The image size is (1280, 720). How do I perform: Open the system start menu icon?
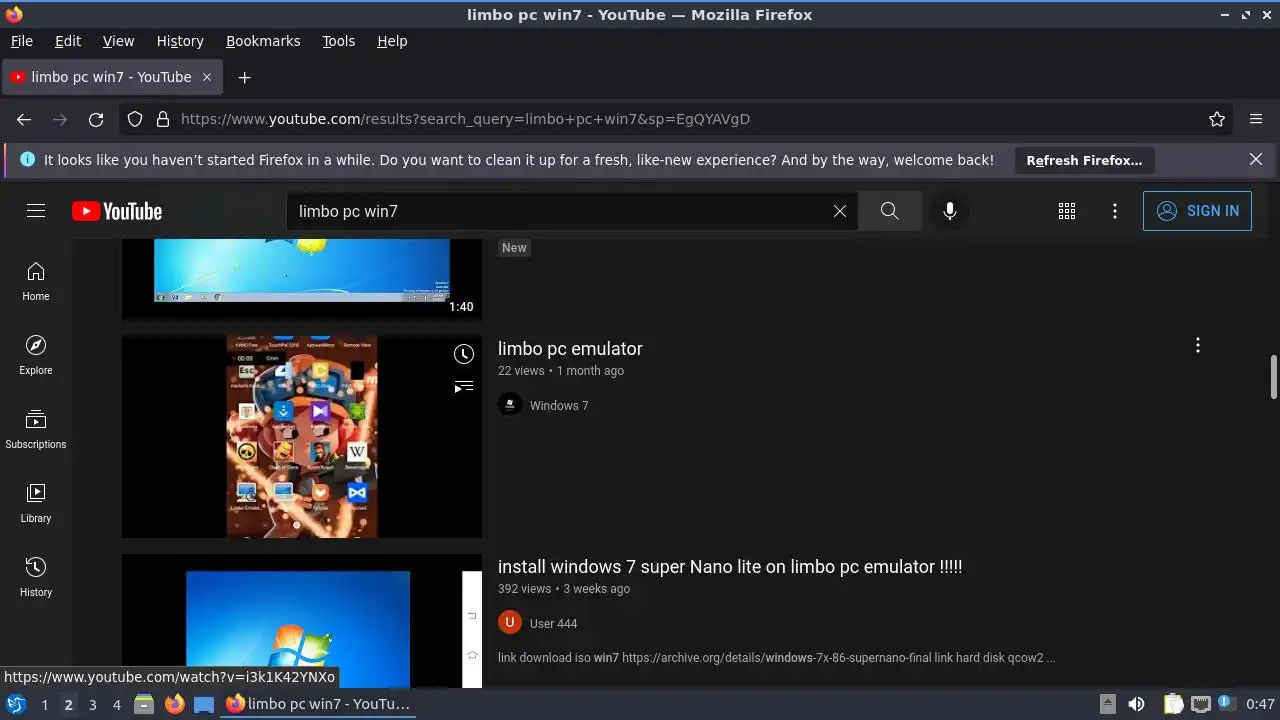pyautogui.click(x=15, y=704)
